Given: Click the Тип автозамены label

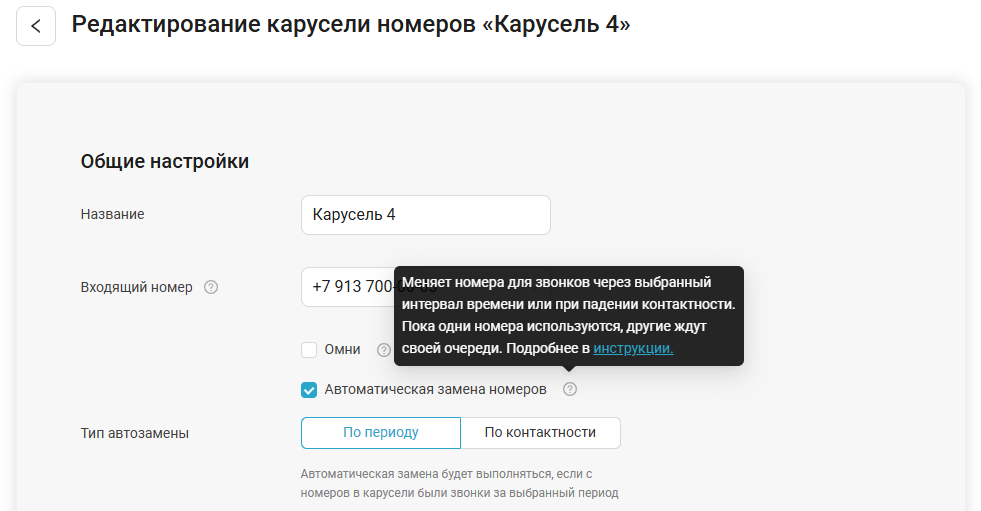Looking at the screenshot, I should click(135, 433).
